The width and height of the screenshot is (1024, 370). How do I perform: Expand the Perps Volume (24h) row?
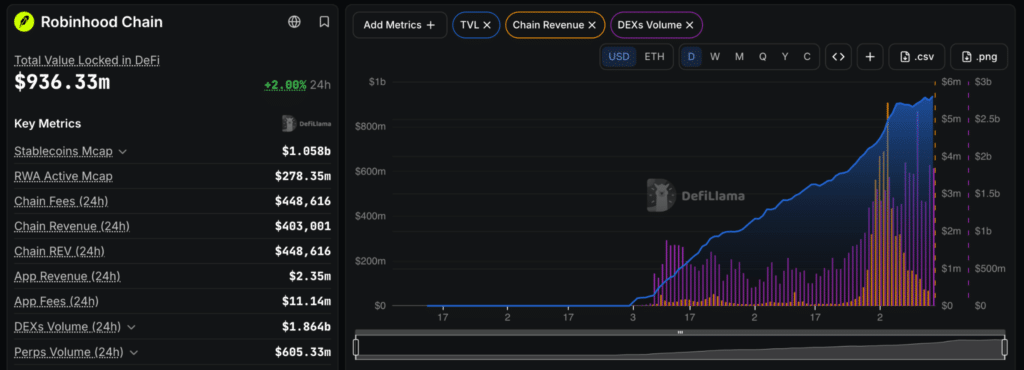(134, 352)
